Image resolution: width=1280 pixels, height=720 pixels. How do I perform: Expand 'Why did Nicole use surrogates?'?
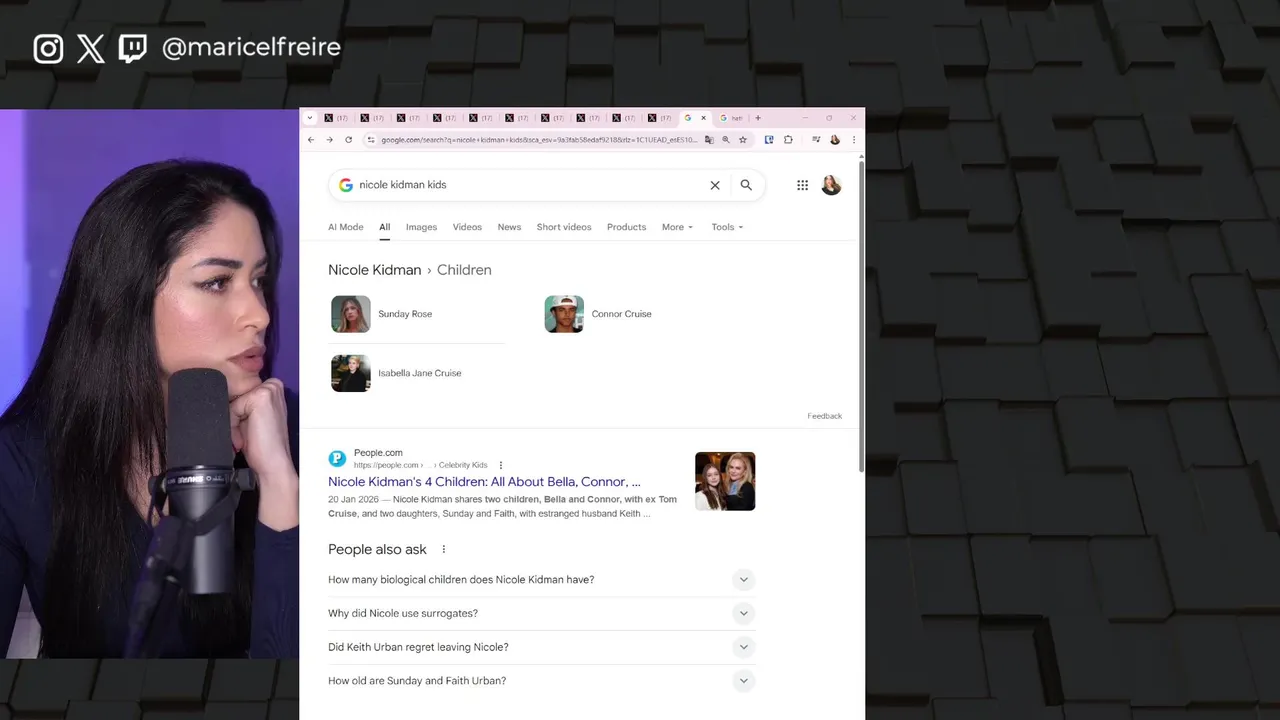[x=743, y=613]
